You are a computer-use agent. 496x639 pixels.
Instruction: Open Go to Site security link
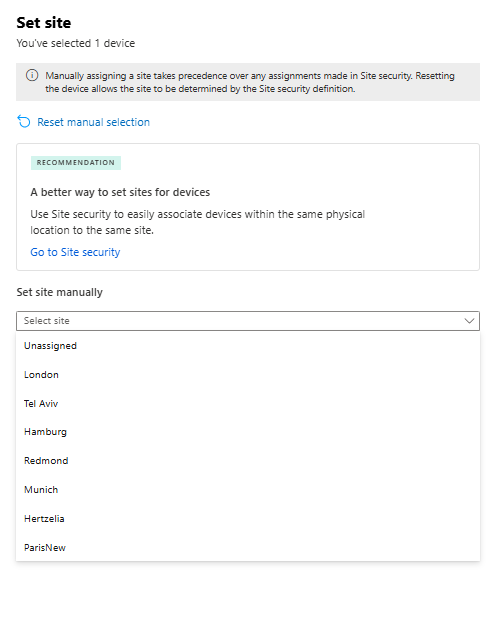click(x=75, y=252)
